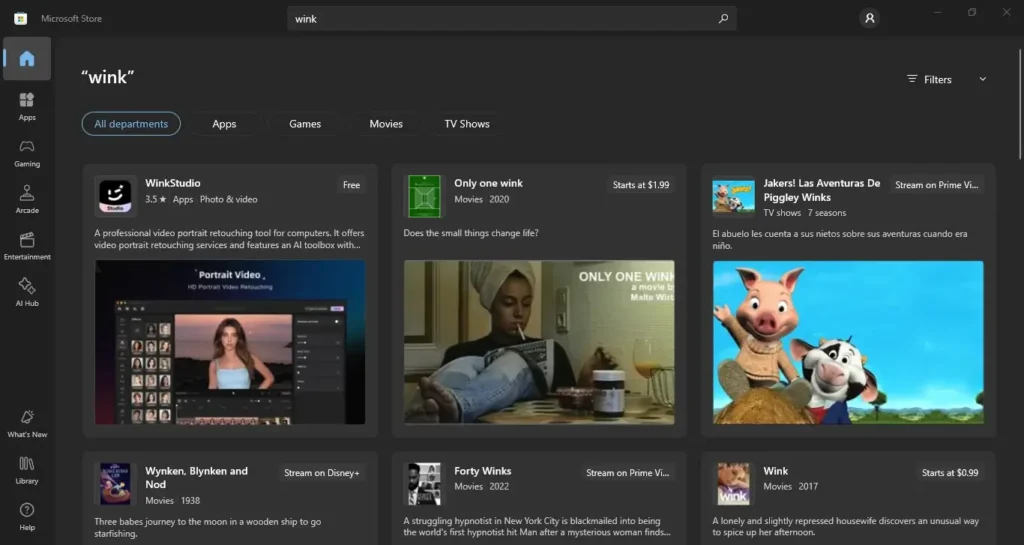Click the Wynken, Blynken and Nod poster icon

(x=115, y=484)
